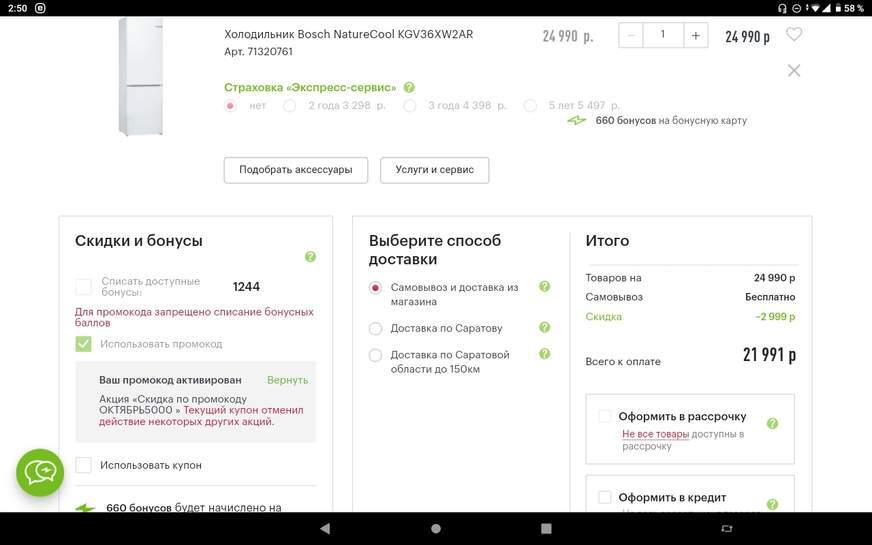Open help icon next to Оформить в рассрочку
This screenshot has height=545, width=872.
pos(772,424)
